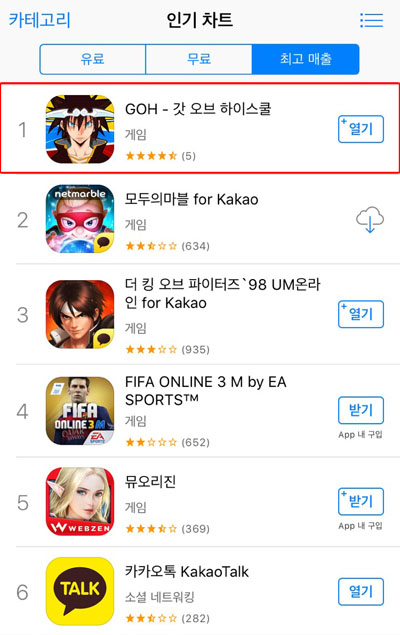
Task: Click 열기 button for GOH
Action: (361, 129)
